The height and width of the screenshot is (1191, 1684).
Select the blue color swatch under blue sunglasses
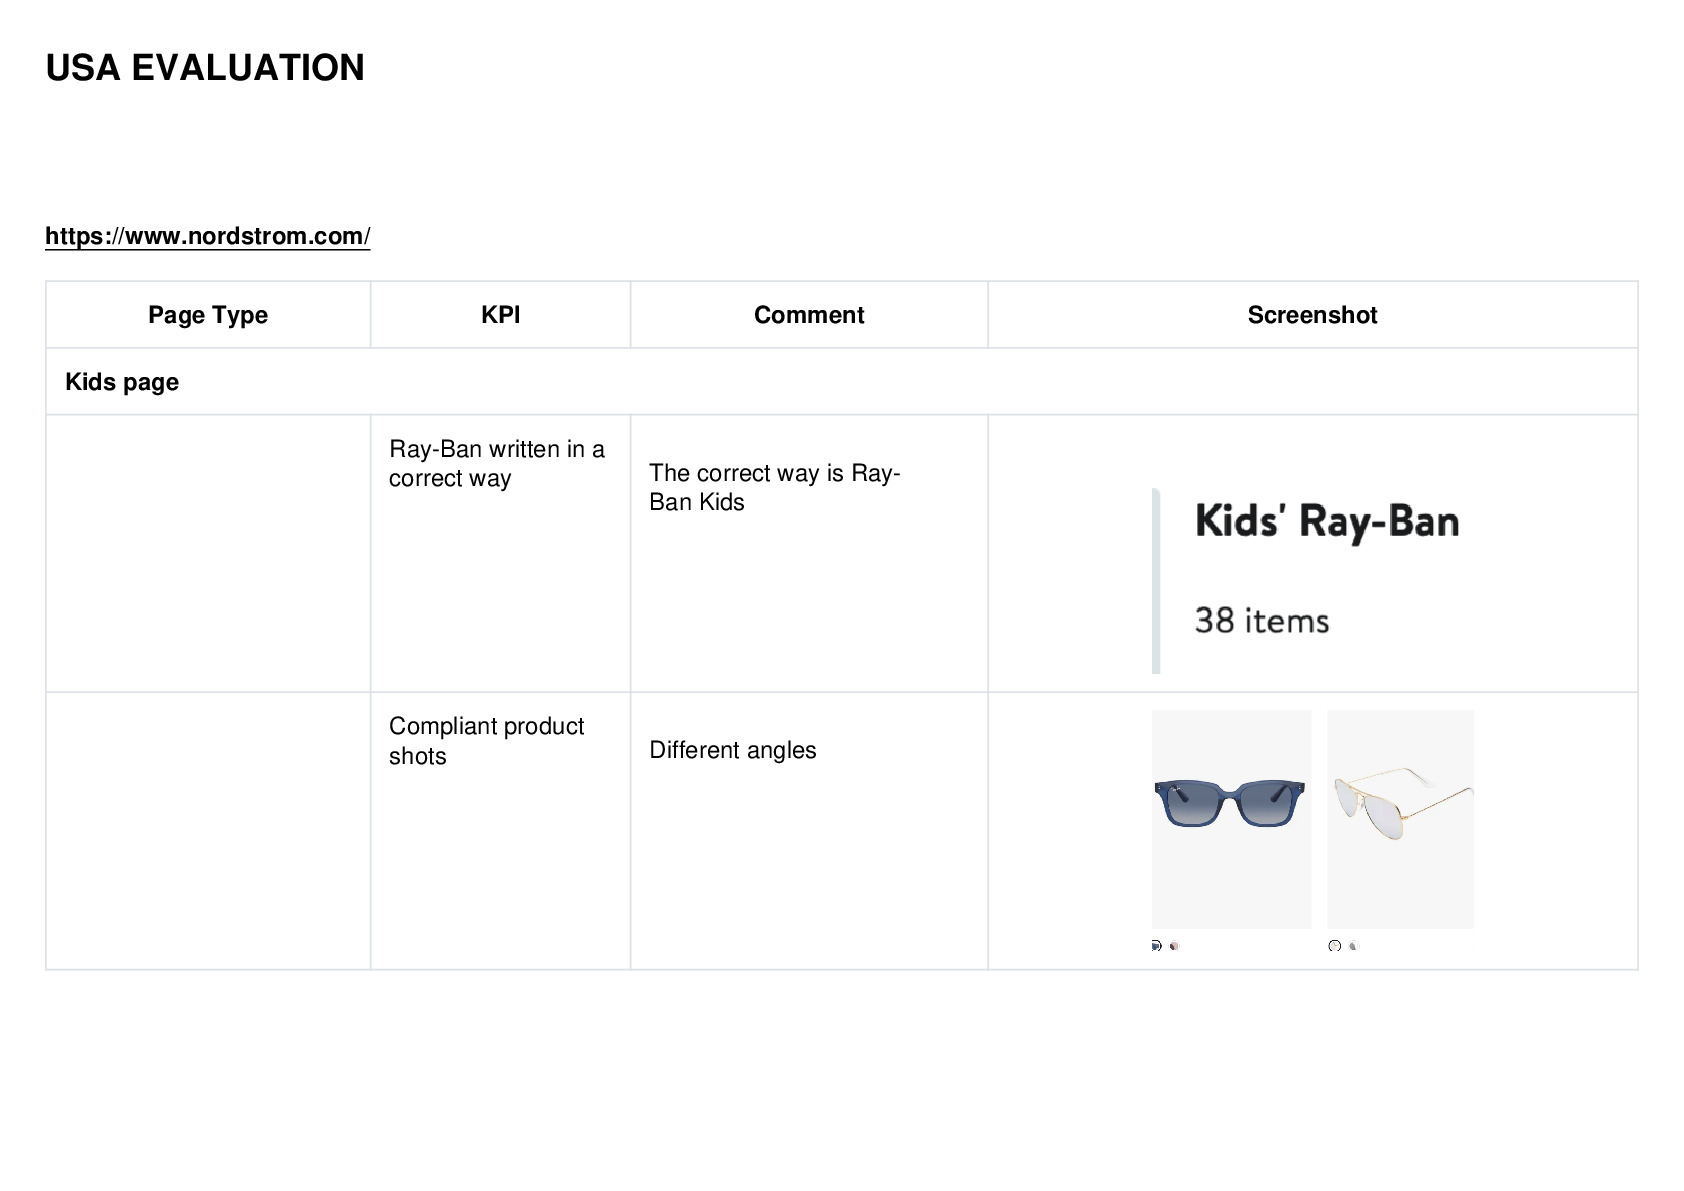point(1157,945)
